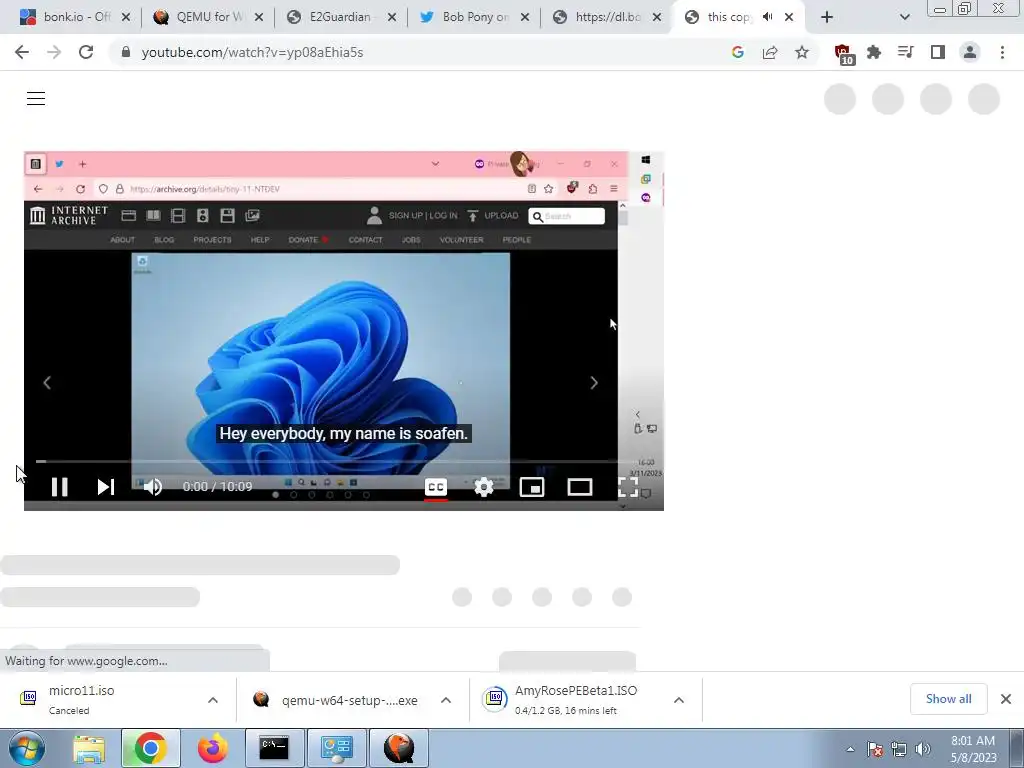Screen dimensions: 1024x768
Task: Mute the video player volume
Action: pyautogui.click(x=153, y=487)
